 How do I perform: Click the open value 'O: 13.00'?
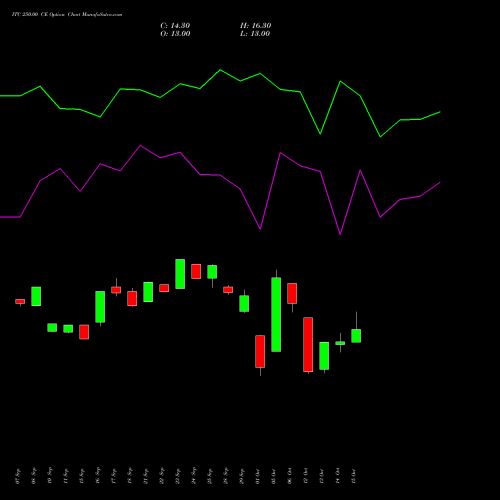(x=175, y=34)
